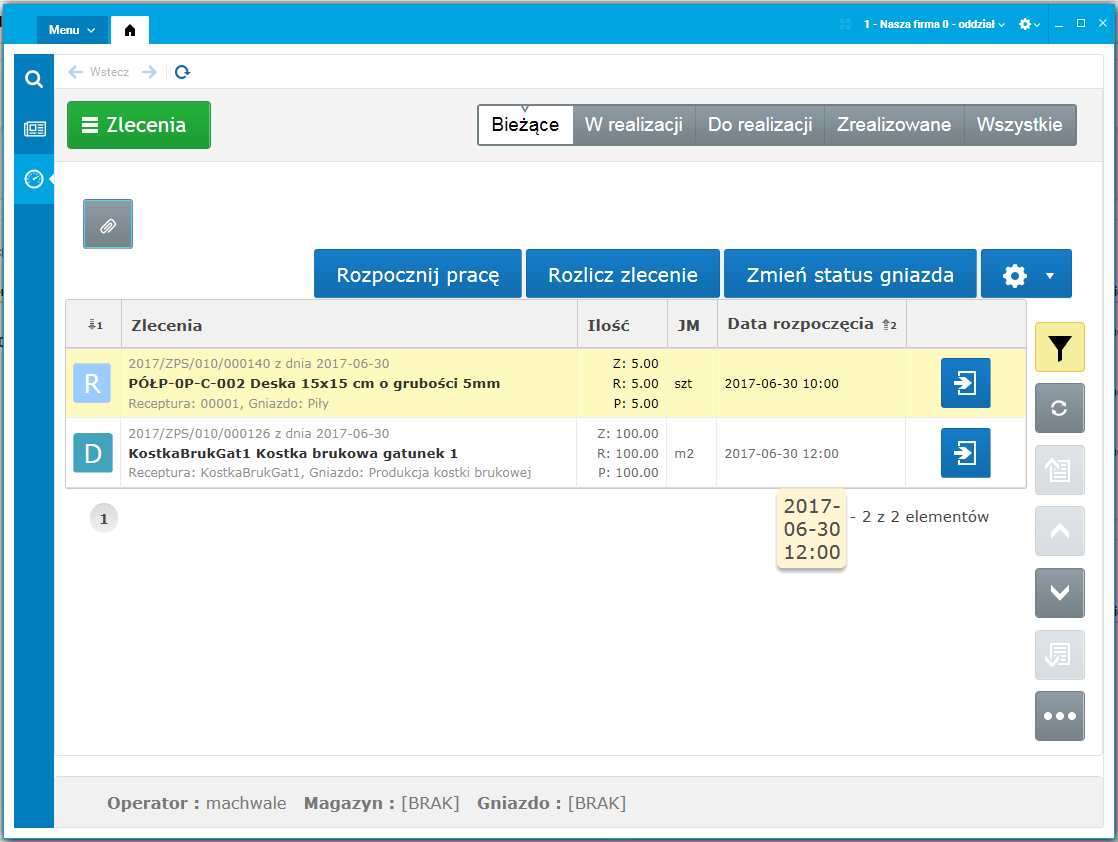Open the Menu dropdown
This screenshot has height=842, width=1118.
coord(71,30)
